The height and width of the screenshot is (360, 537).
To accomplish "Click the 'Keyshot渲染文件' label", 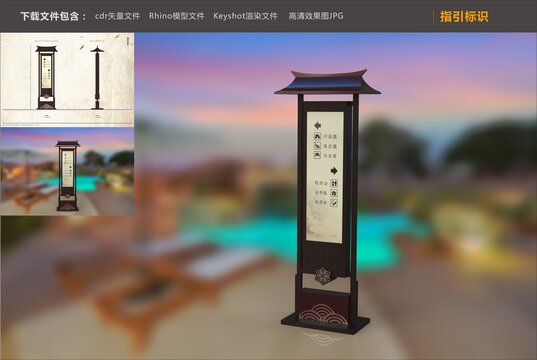I will pyautogui.click(x=245, y=16).
